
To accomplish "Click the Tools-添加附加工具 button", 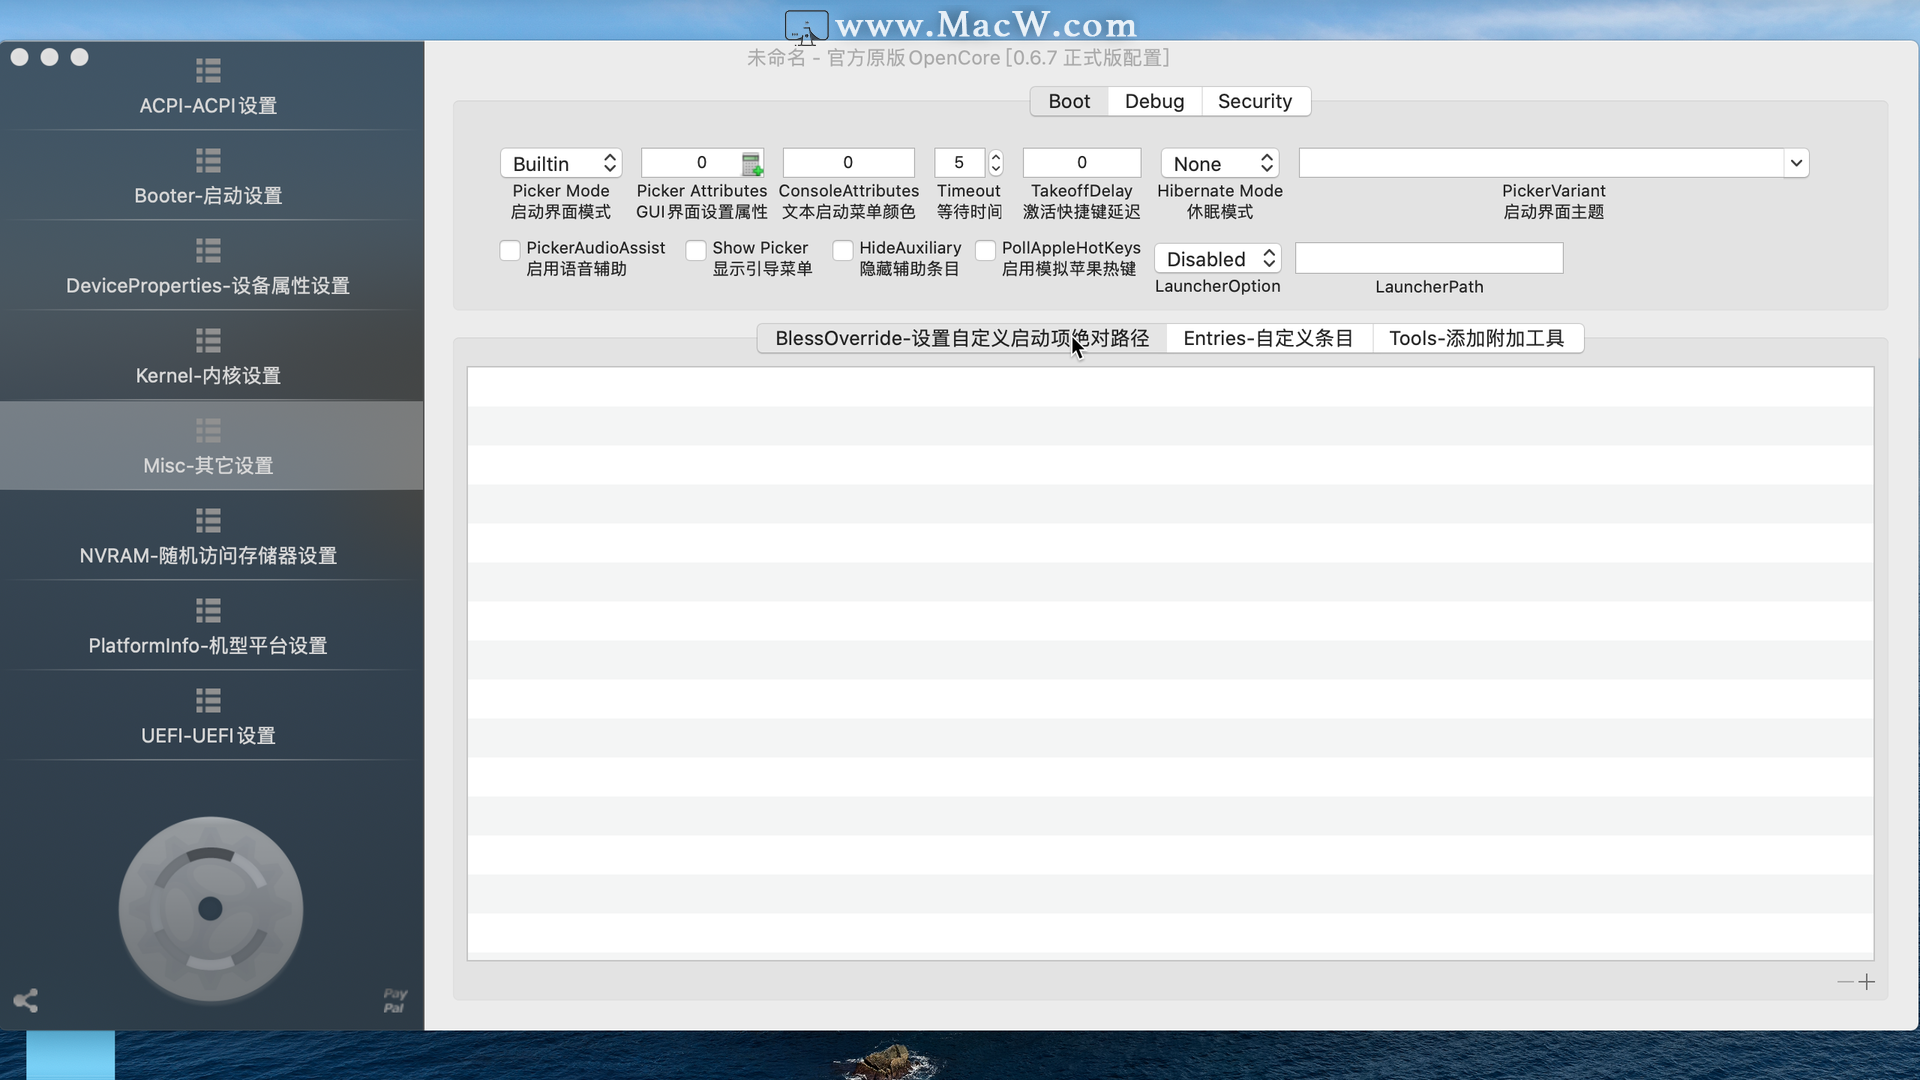I will (x=1476, y=338).
